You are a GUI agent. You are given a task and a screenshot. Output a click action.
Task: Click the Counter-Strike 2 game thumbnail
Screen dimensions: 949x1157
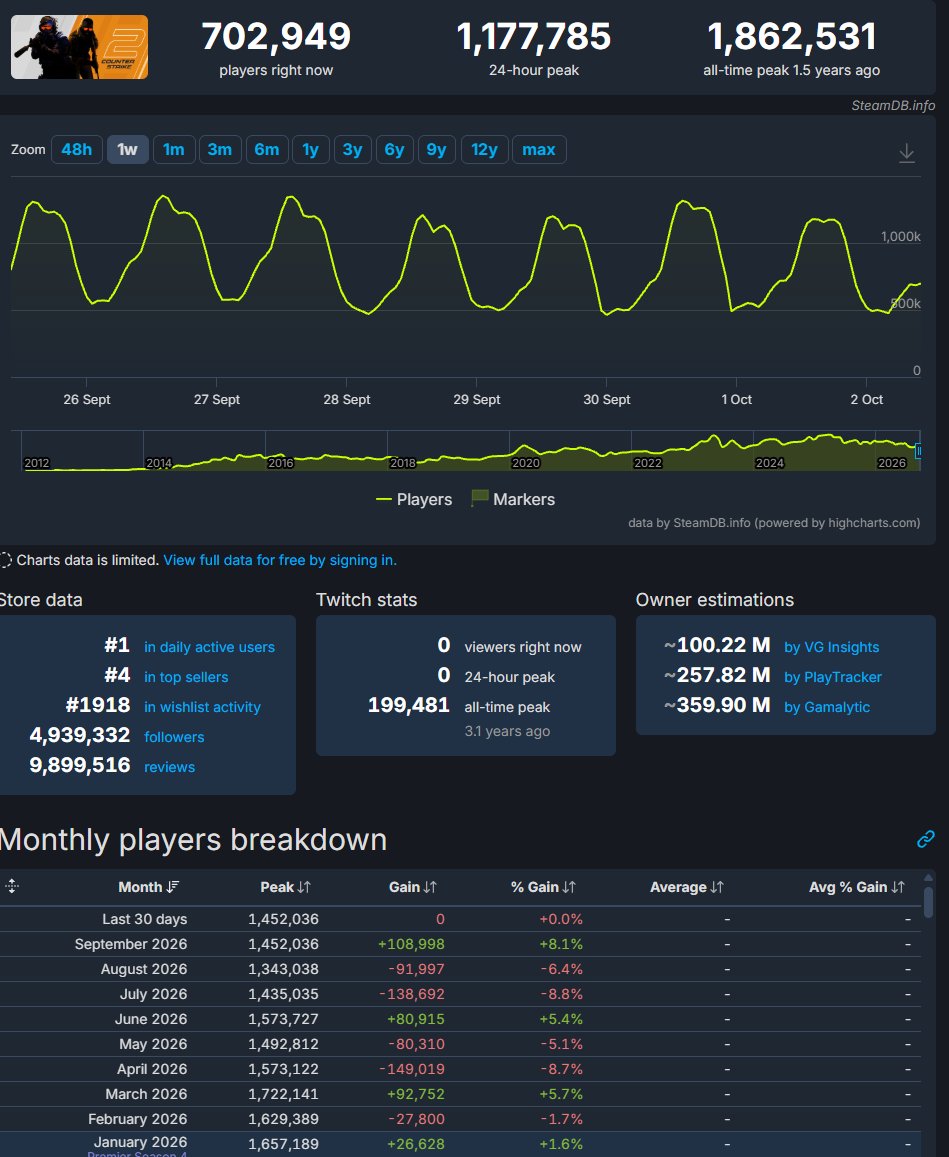click(x=80, y=46)
